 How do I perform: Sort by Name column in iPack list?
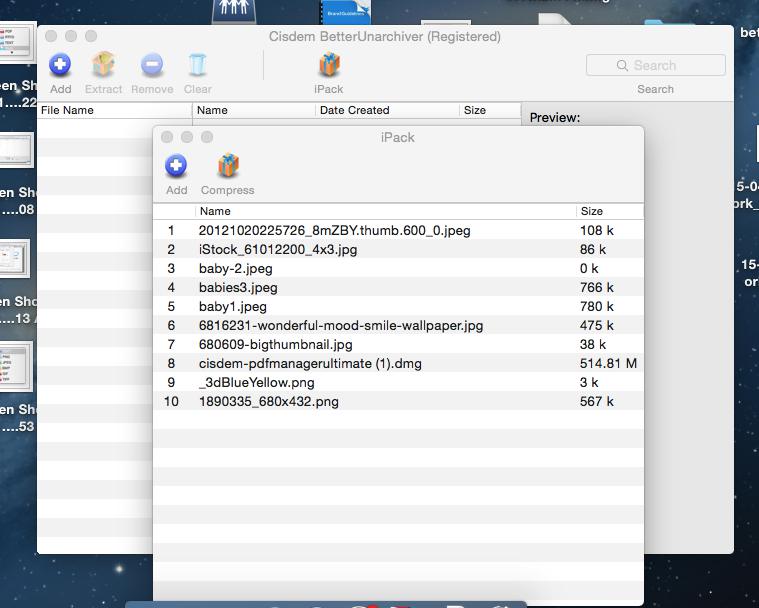(x=385, y=212)
